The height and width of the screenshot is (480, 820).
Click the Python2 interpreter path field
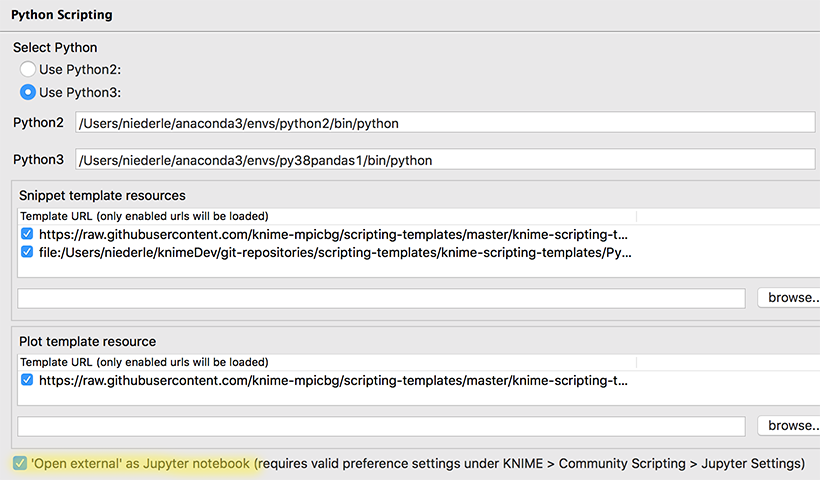(x=445, y=123)
